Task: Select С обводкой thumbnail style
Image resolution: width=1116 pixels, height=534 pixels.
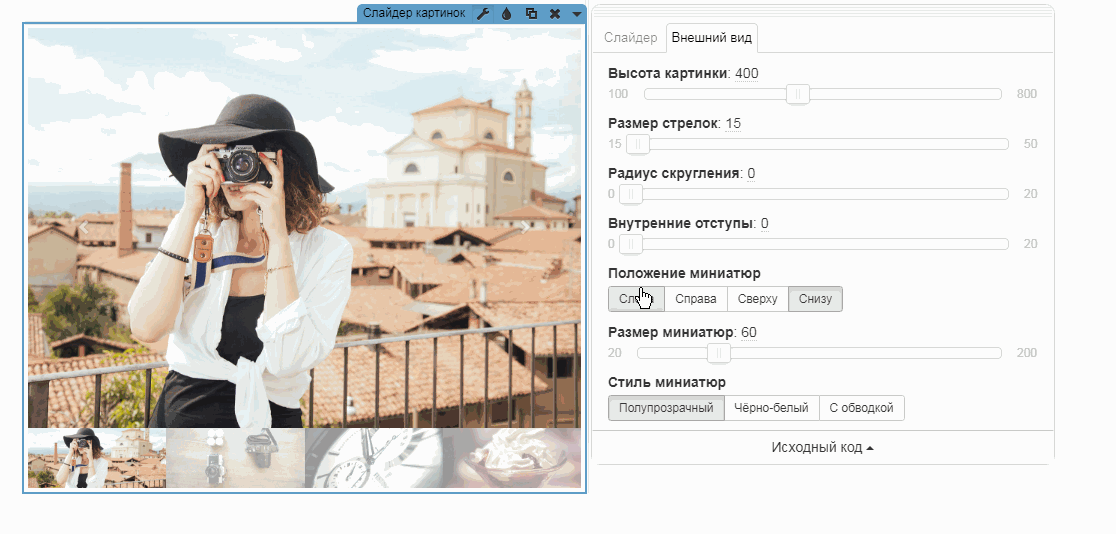Action: tap(862, 408)
